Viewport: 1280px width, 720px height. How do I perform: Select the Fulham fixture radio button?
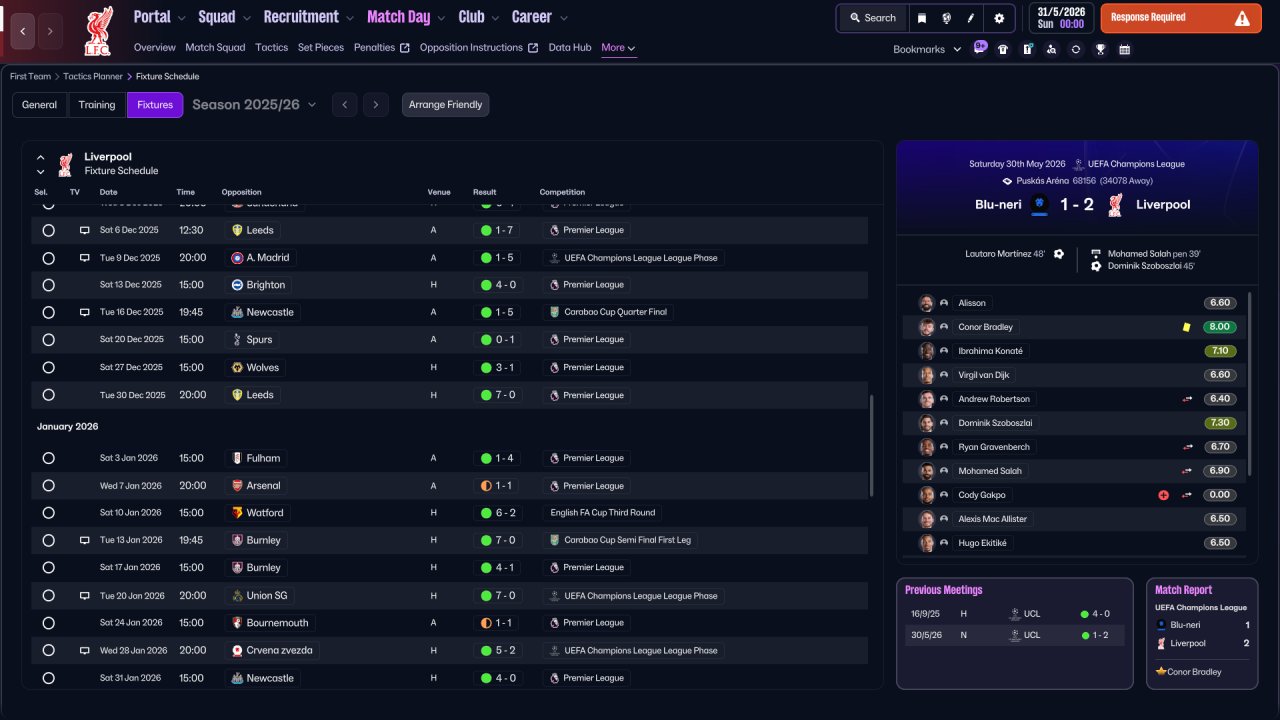(x=48, y=458)
